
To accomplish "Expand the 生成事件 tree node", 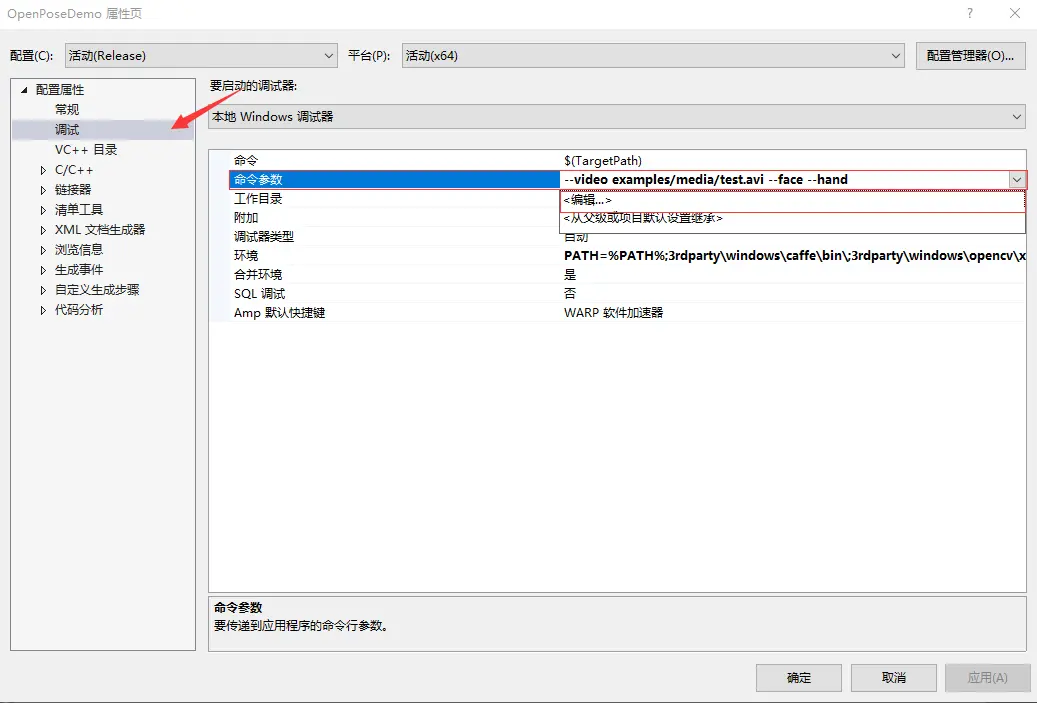I will tap(43, 270).
